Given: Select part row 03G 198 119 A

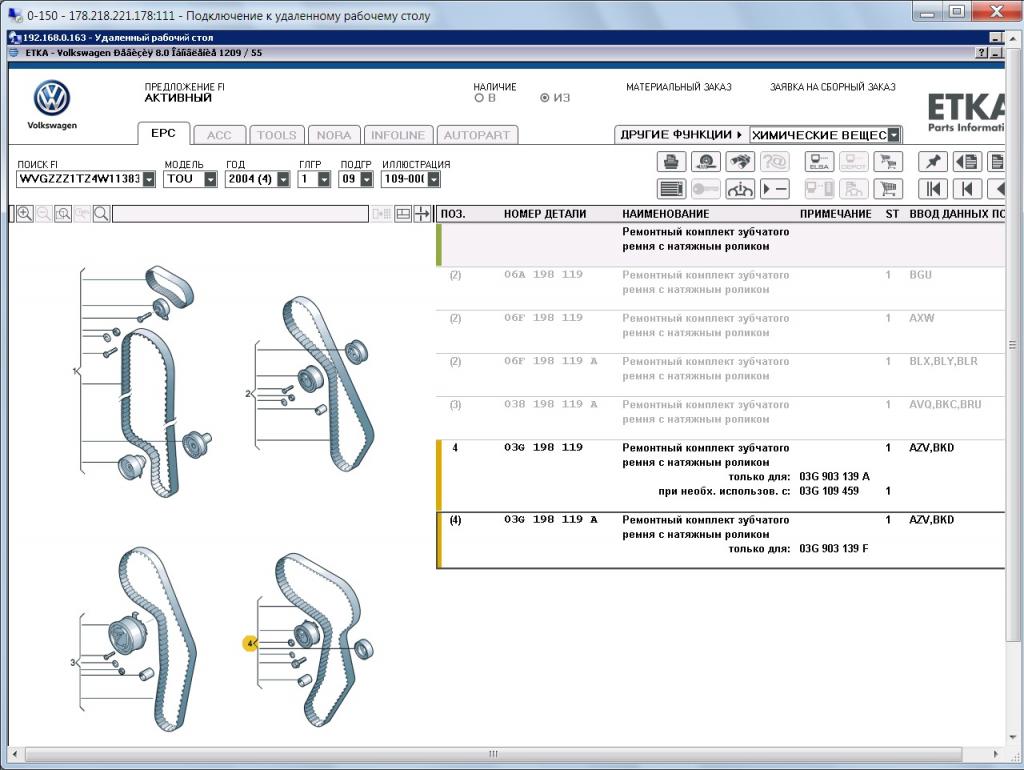Looking at the screenshot, I should pos(720,540).
